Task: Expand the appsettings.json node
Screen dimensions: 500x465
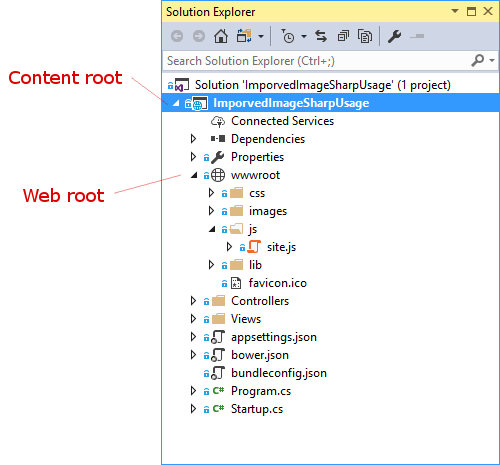Action: coord(193,337)
